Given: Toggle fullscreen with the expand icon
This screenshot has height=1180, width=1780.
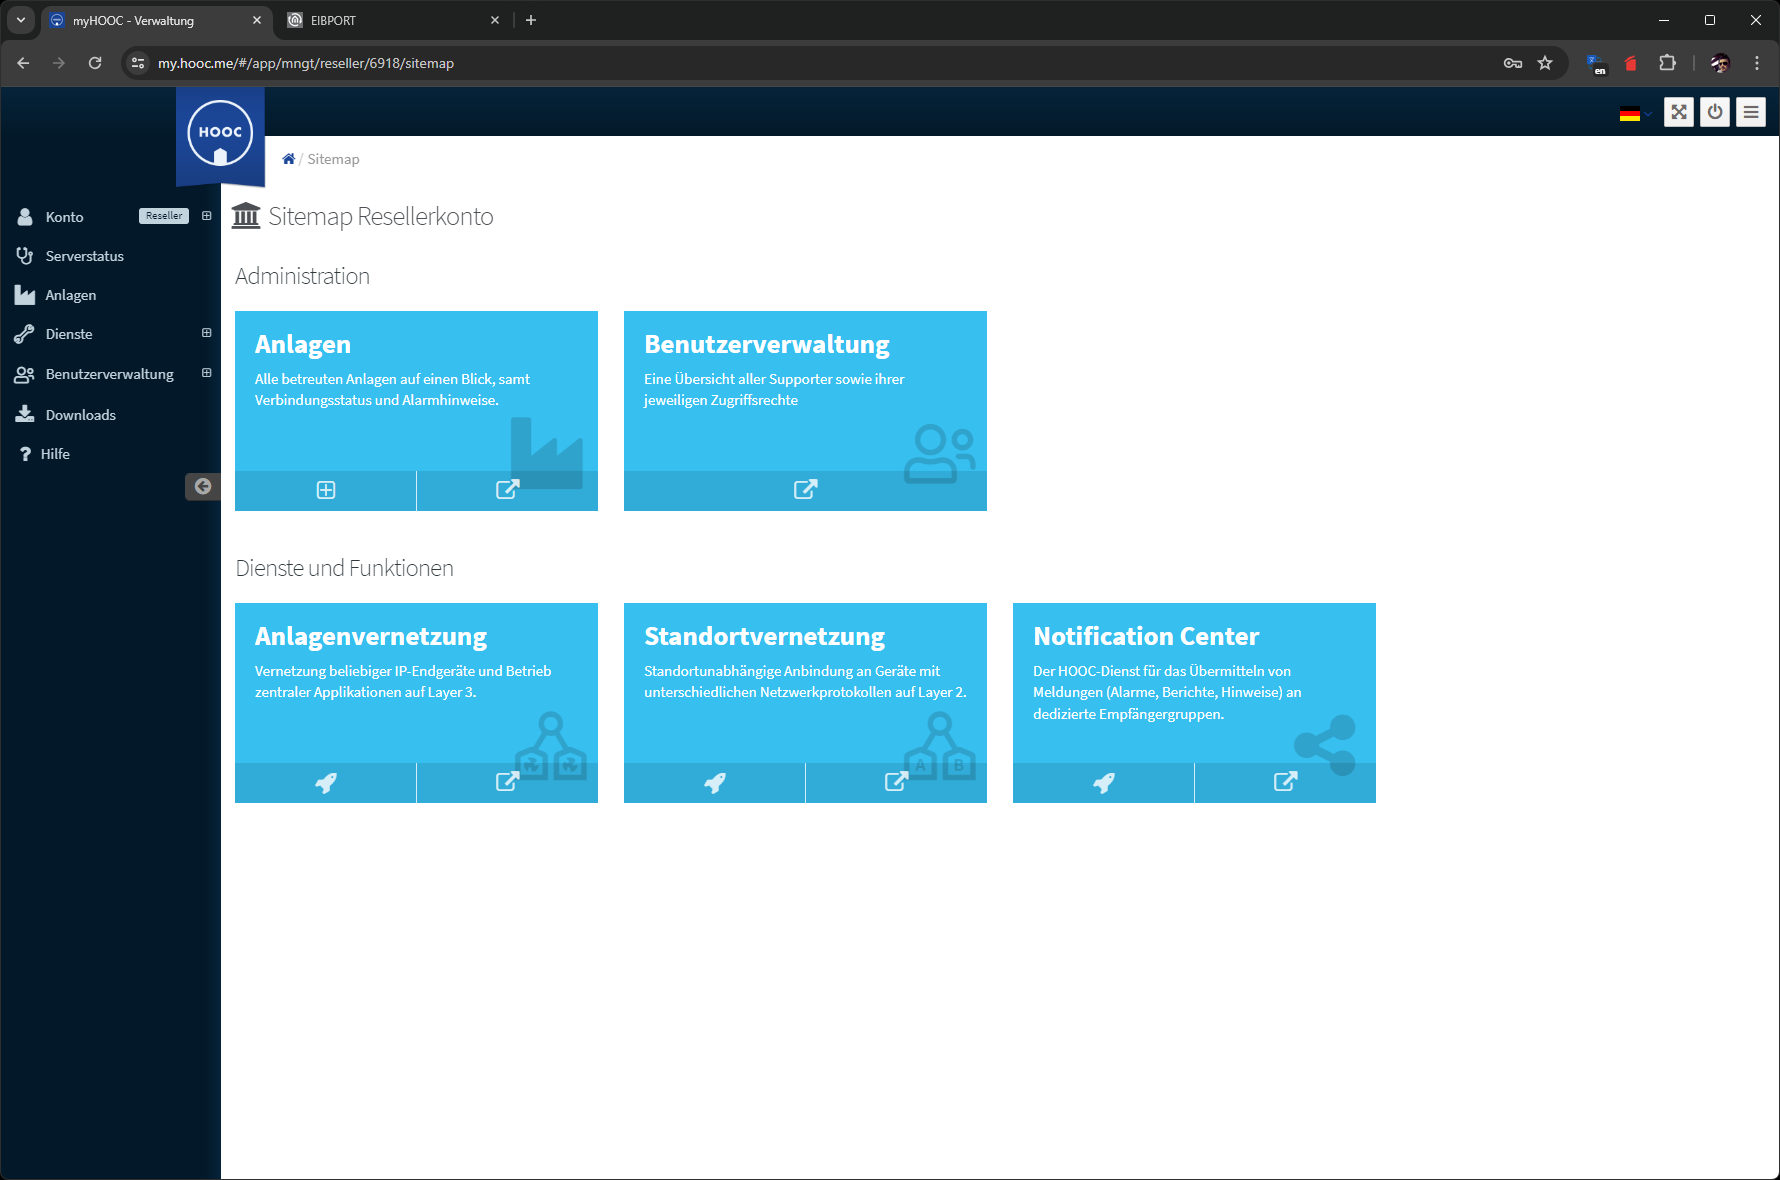Looking at the screenshot, I should pos(1679,112).
